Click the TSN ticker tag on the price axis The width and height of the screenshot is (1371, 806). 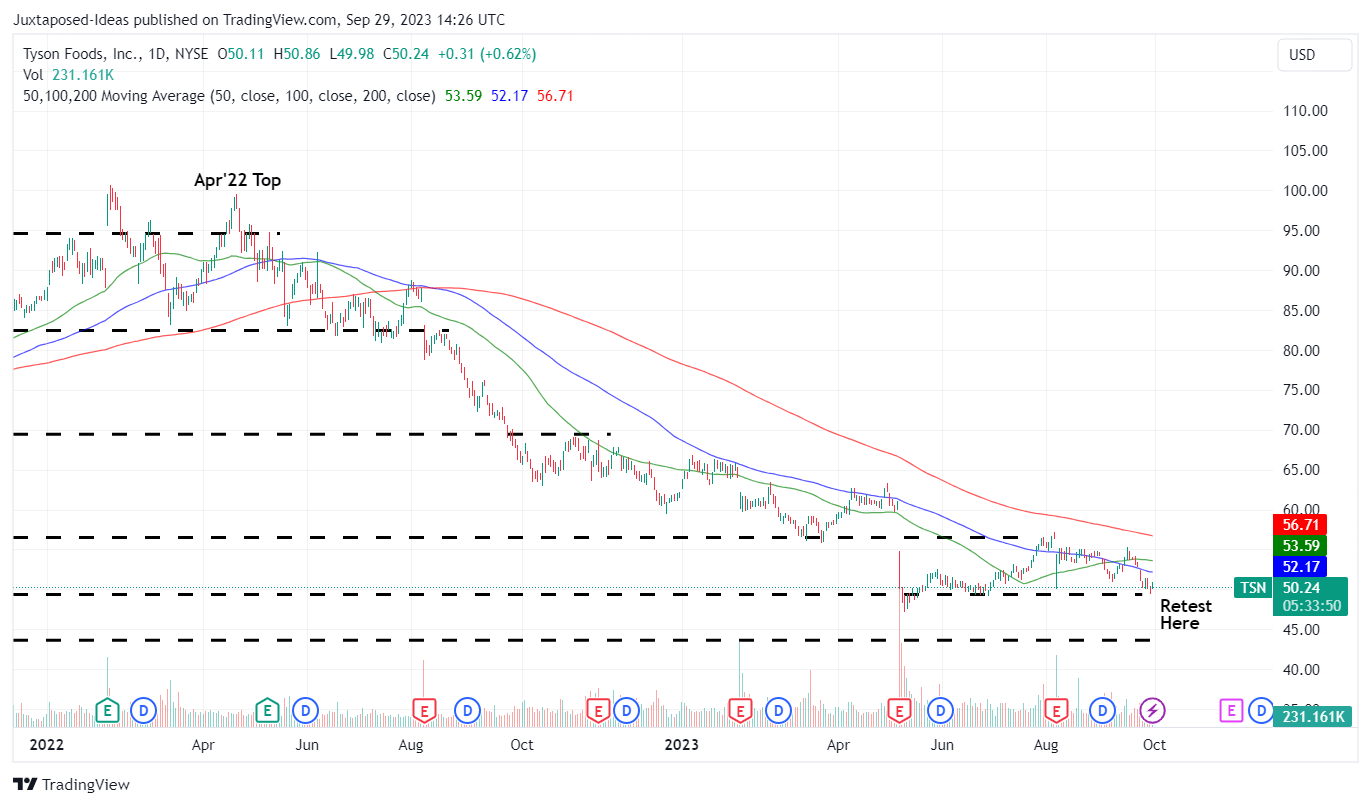click(x=1251, y=588)
